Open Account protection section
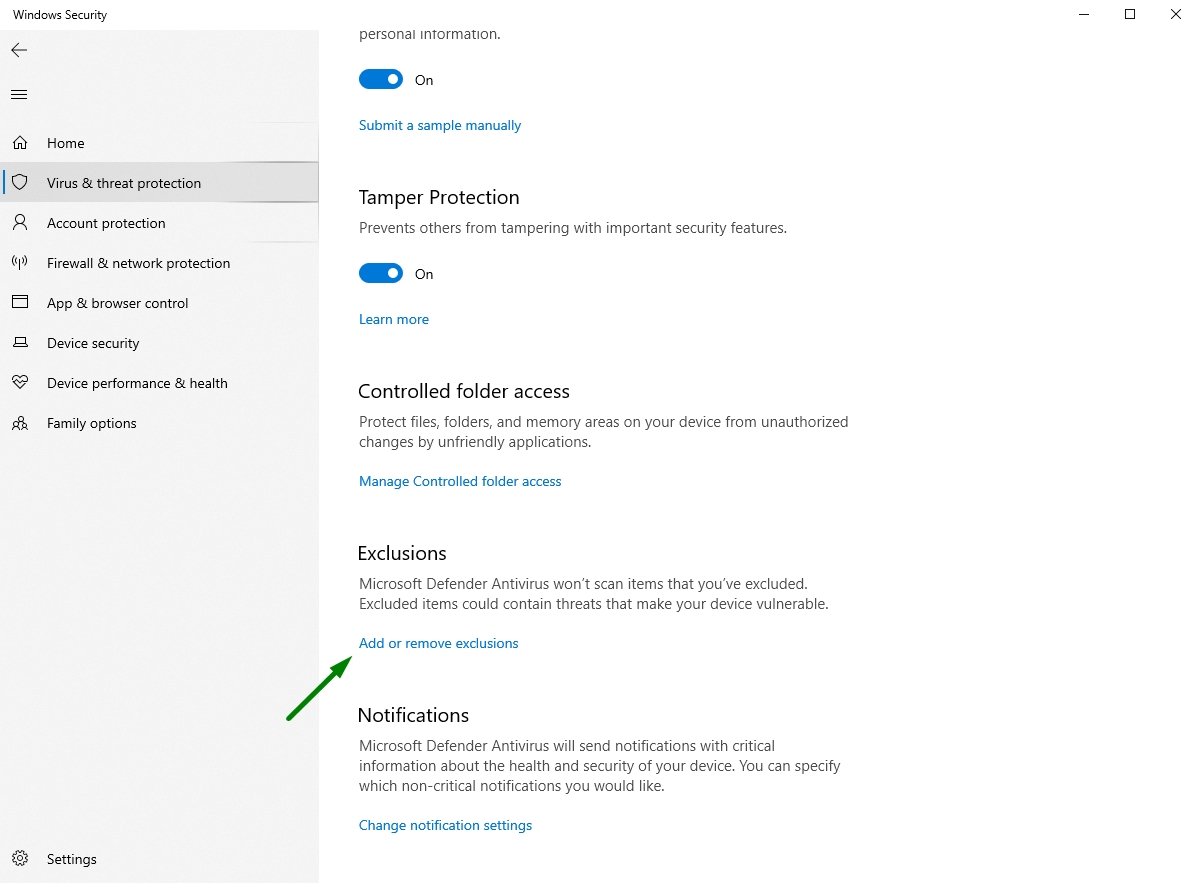 pyautogui.click(x=159, y=223)
